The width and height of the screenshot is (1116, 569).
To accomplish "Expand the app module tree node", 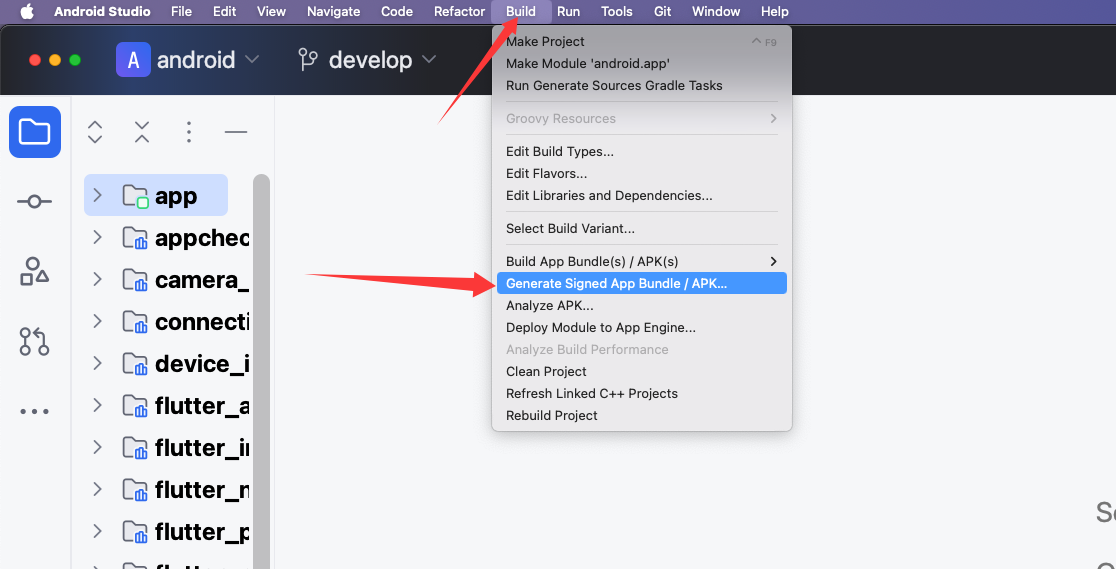I will tap(97, 196).
